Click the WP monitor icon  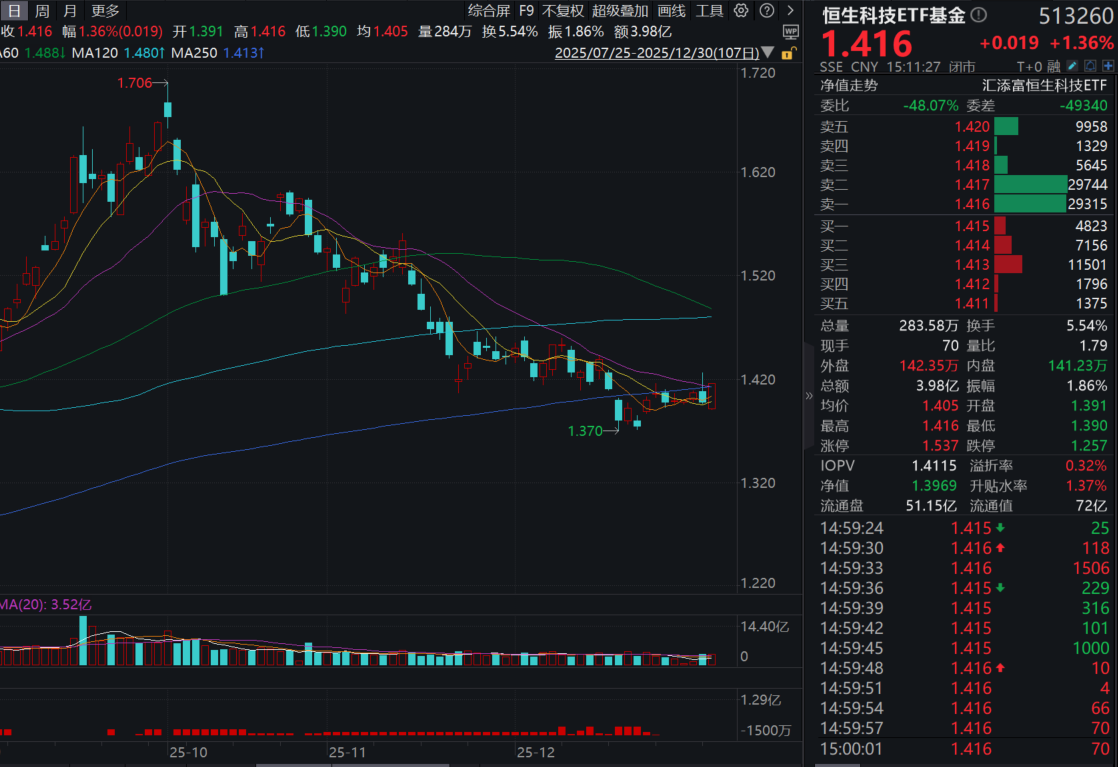(x=791, y=31)
